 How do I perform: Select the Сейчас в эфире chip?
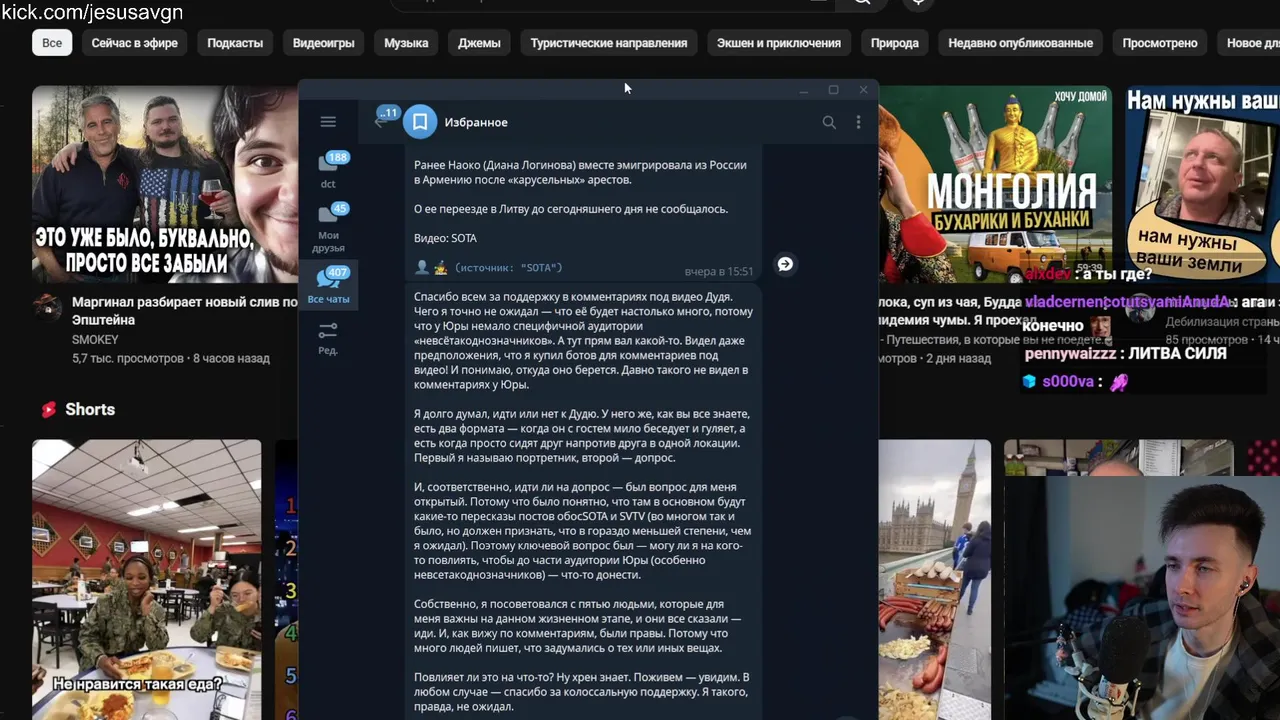click(x=134, y=43)
